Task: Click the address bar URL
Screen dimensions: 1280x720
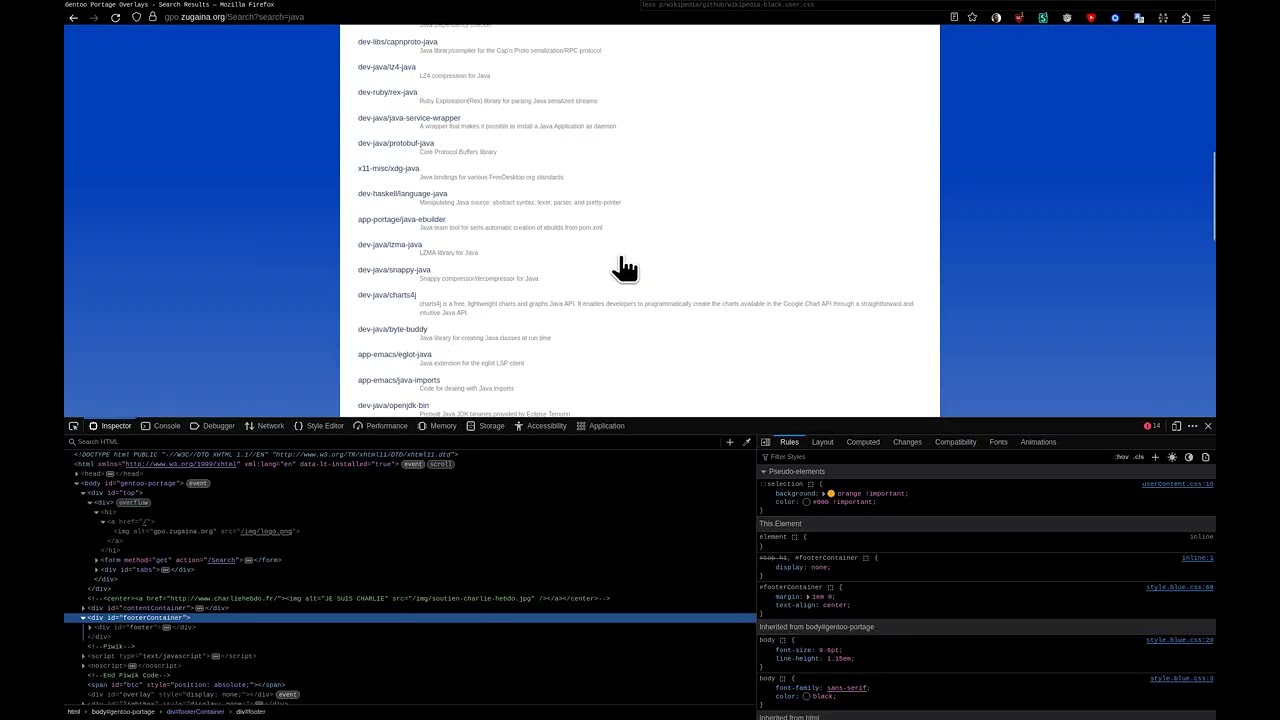Action: (234, 17)
